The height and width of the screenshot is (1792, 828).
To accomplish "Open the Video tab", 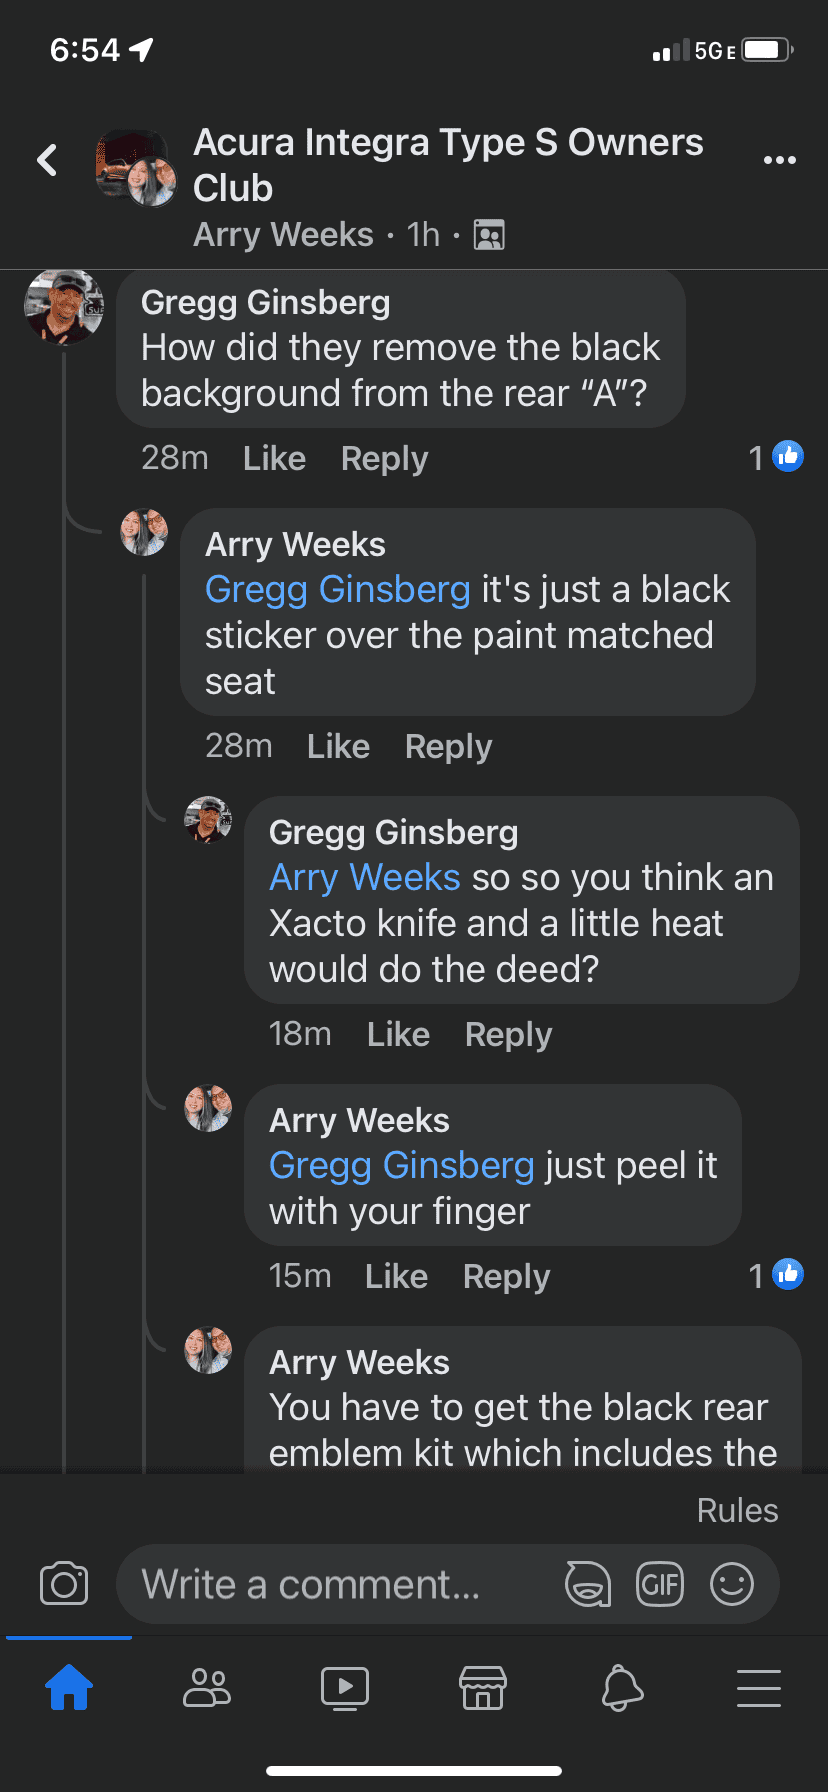I will coord(345,1688).
